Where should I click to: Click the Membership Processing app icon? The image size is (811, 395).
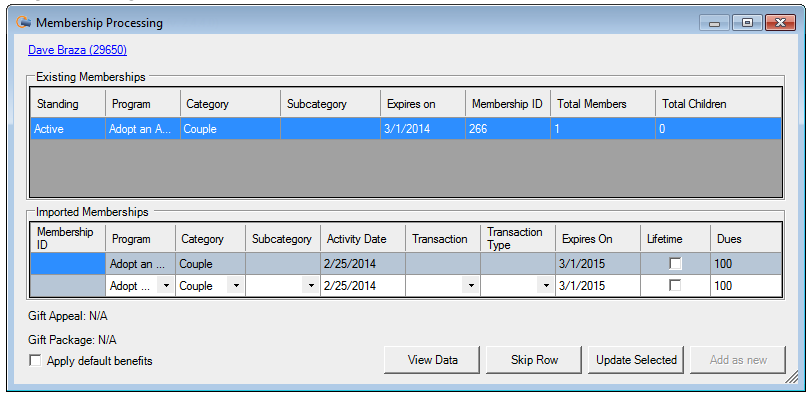click(x=23, y=23)
